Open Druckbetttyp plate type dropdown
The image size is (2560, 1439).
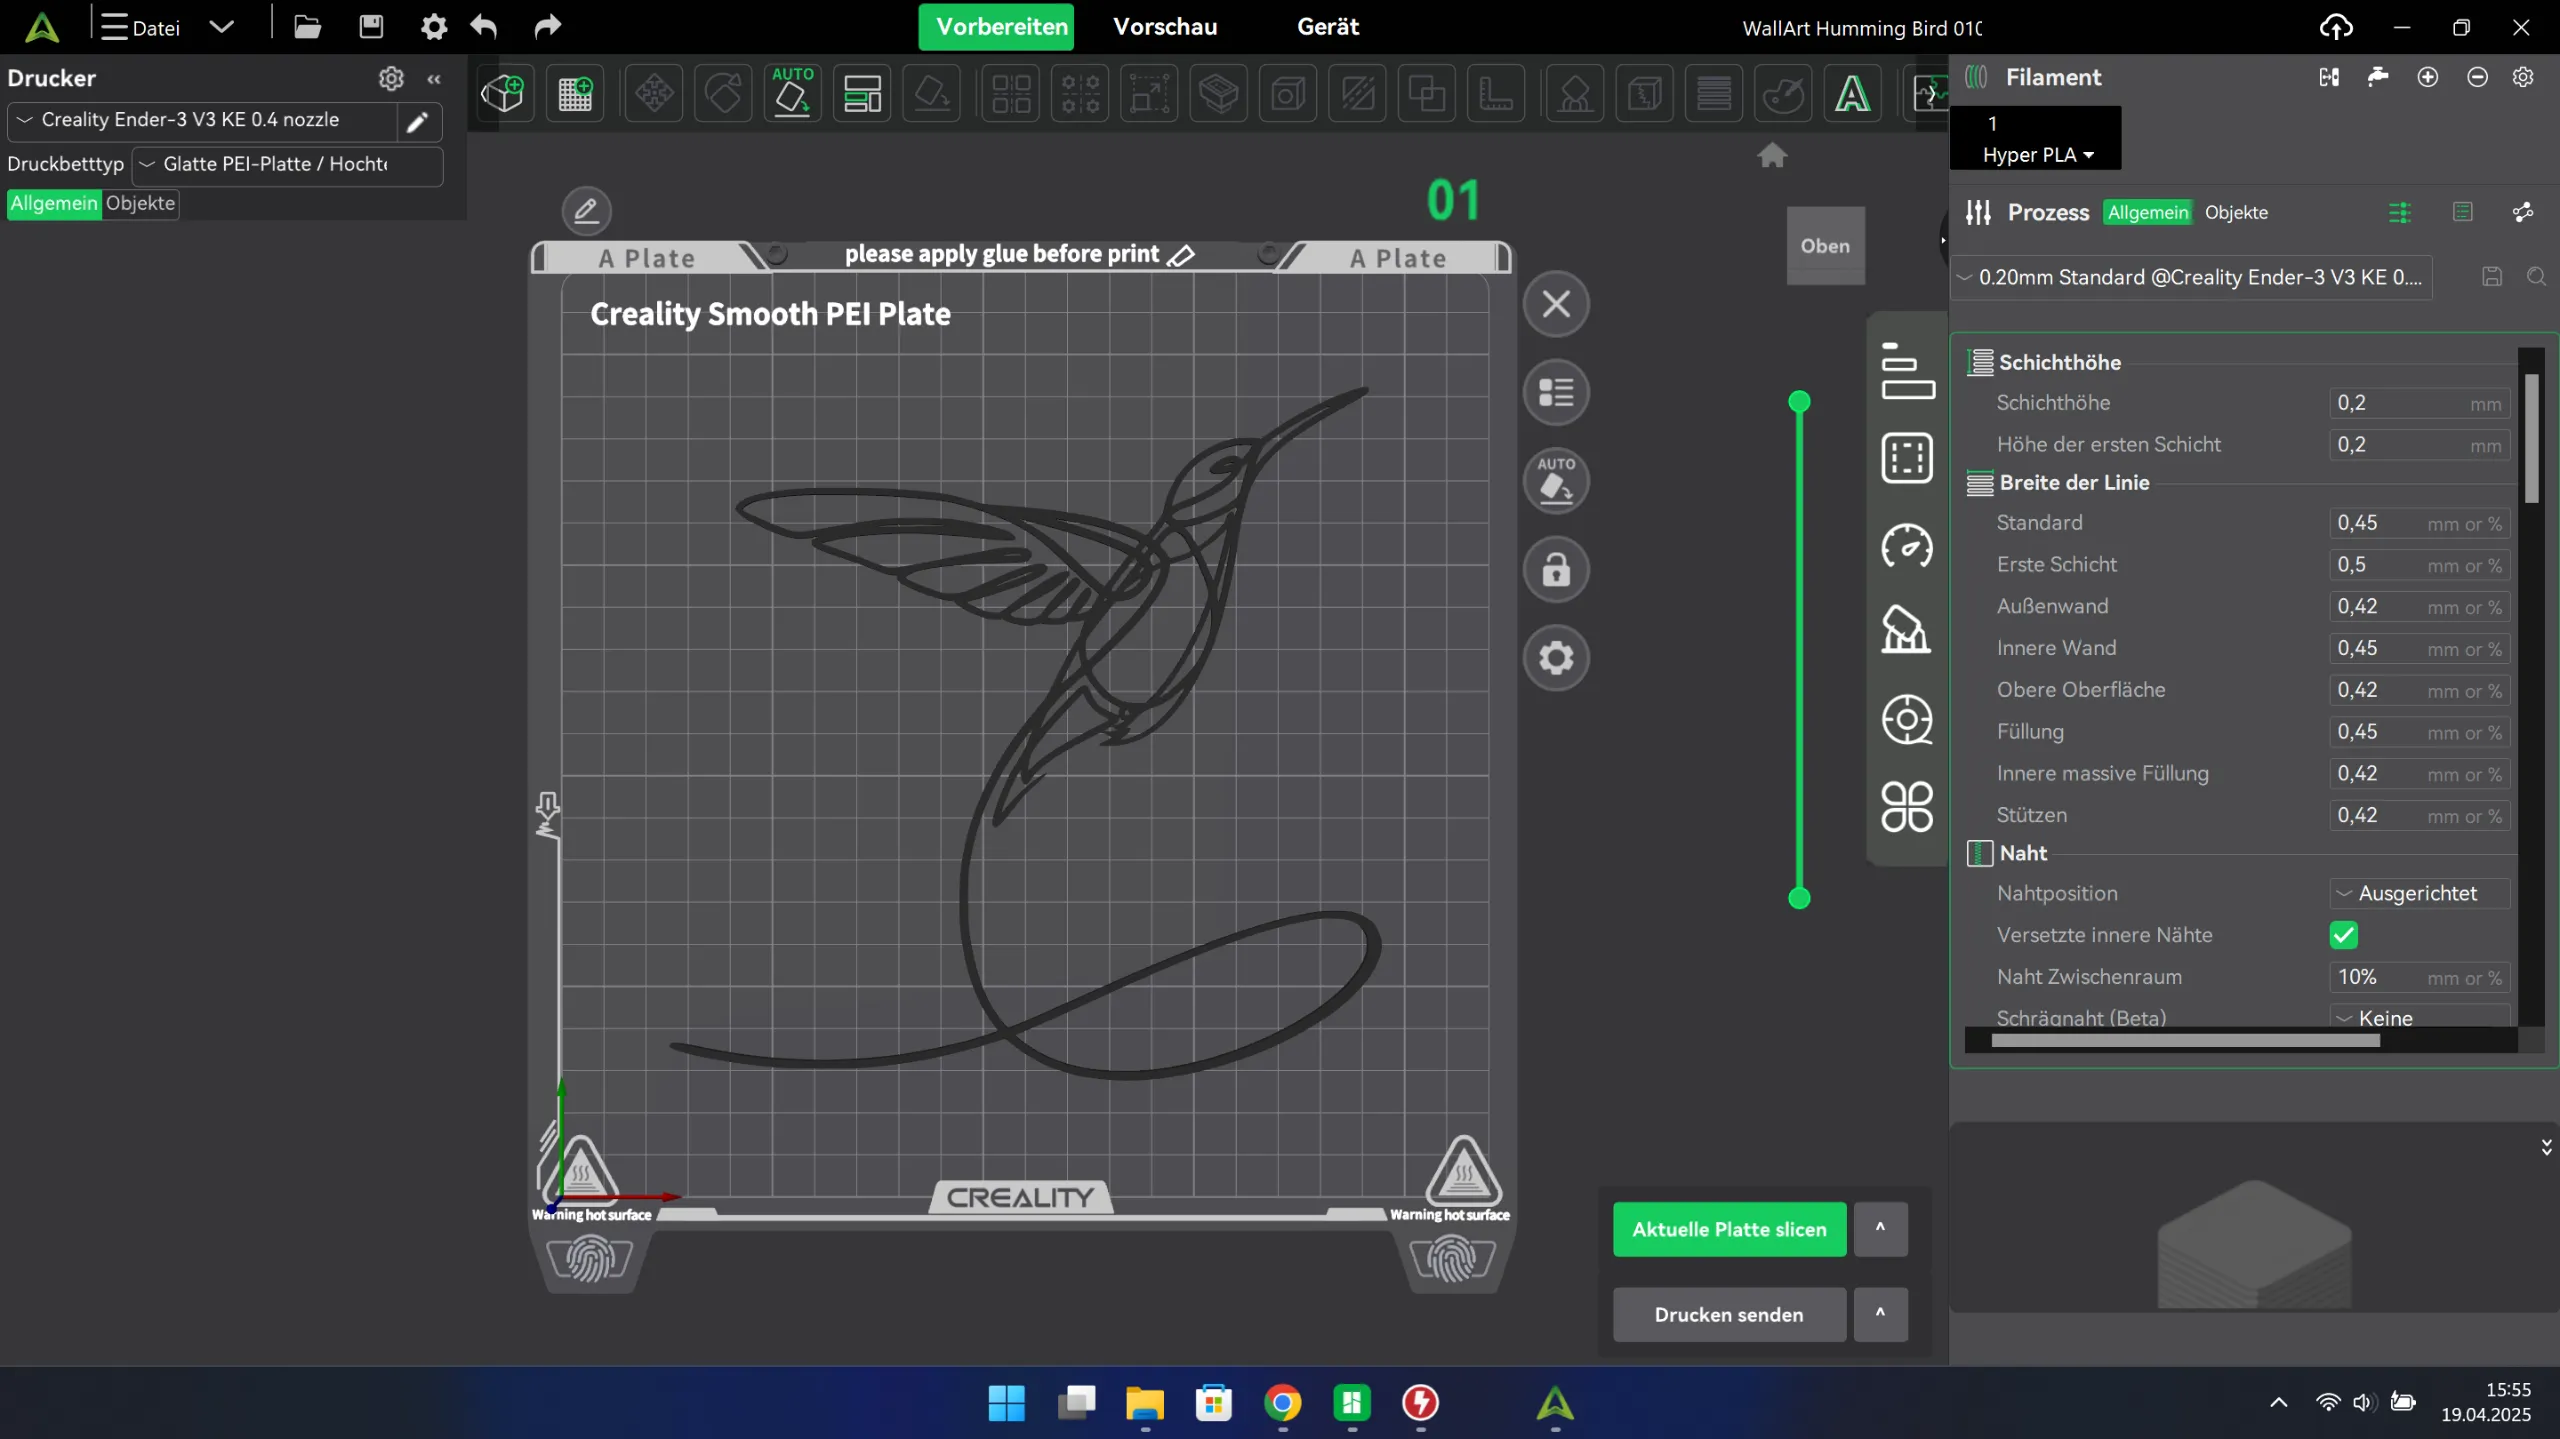pos(287,164)
